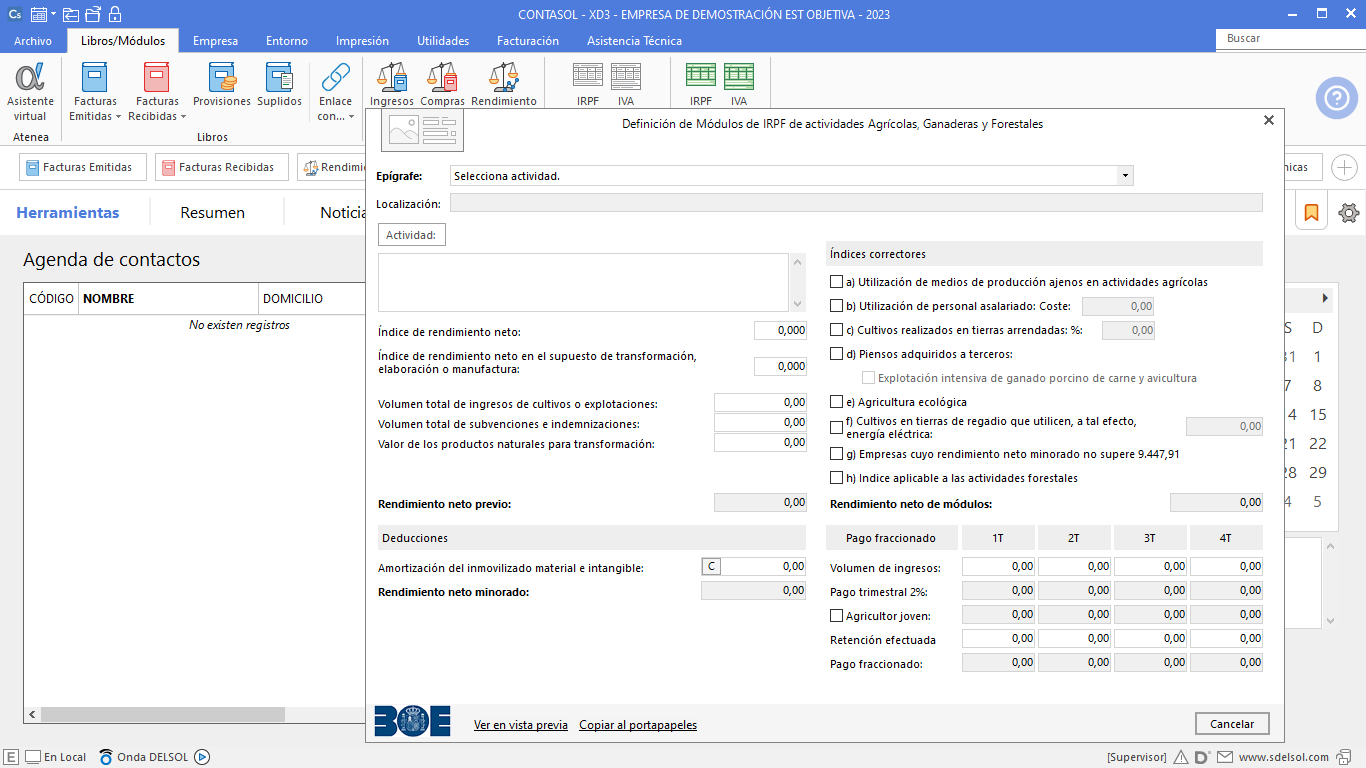
Task: Open the Facturación ribbon tab
Action: pyautogui.click(x=527, y=41)
